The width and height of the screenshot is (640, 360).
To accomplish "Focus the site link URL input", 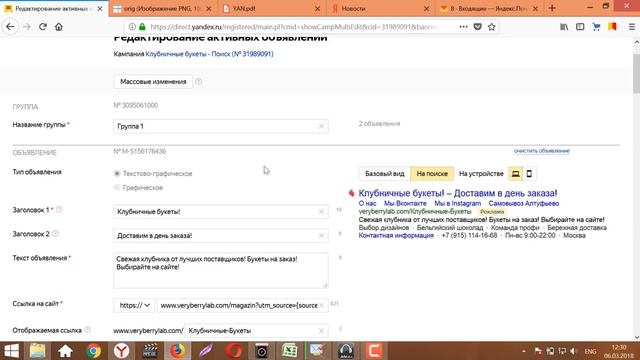I will (x=243, y=305).
